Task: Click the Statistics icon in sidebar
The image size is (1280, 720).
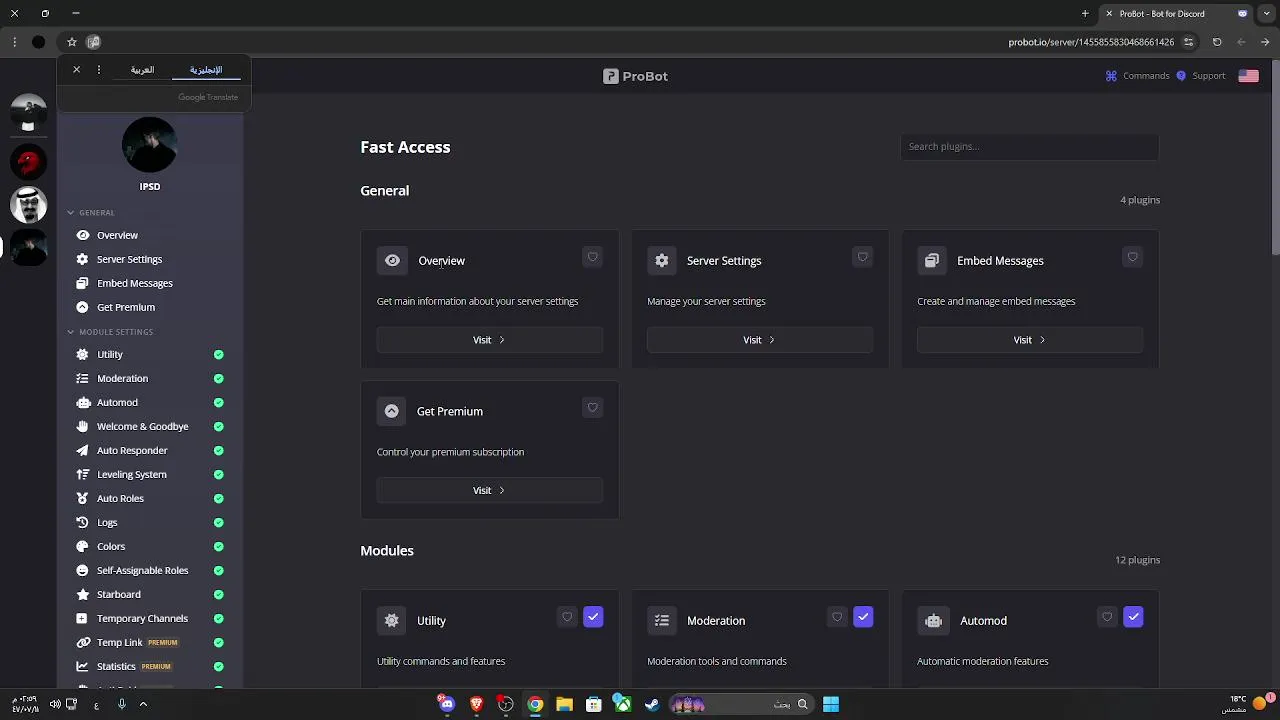Action: coord(83,666)
